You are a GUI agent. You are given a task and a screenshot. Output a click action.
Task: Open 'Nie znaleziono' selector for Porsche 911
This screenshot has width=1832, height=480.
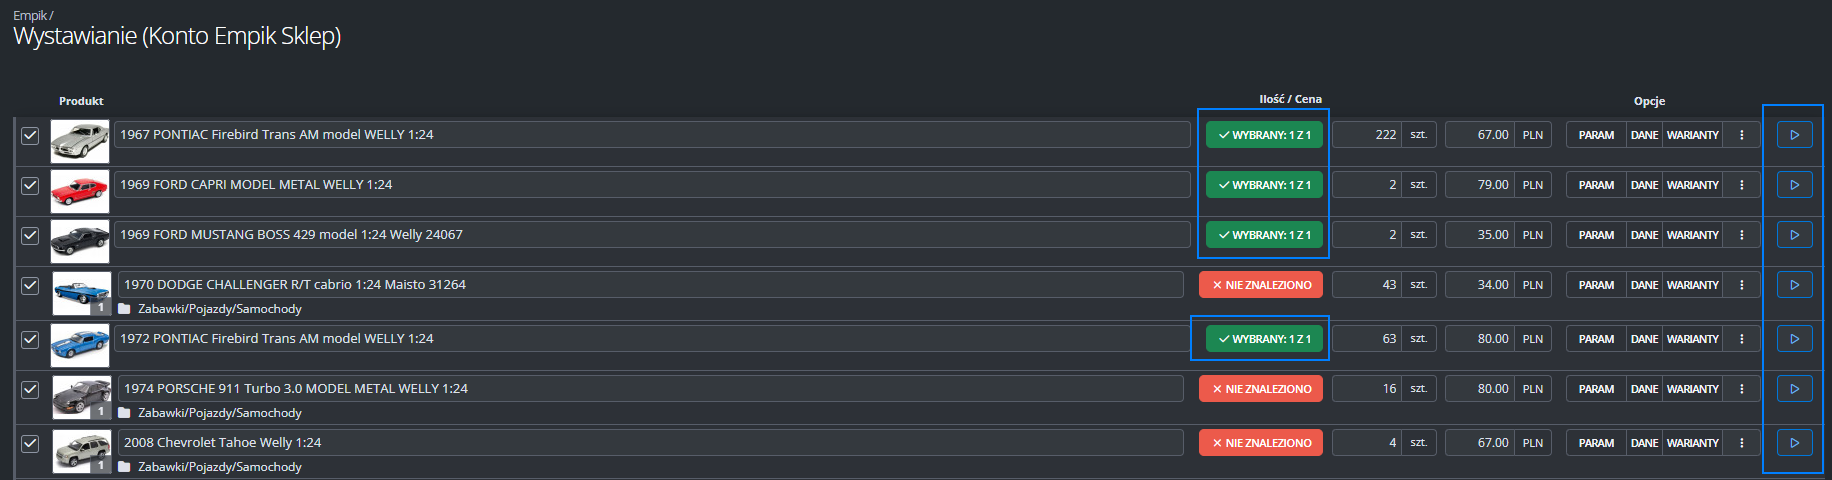[x=1261, y=389]
